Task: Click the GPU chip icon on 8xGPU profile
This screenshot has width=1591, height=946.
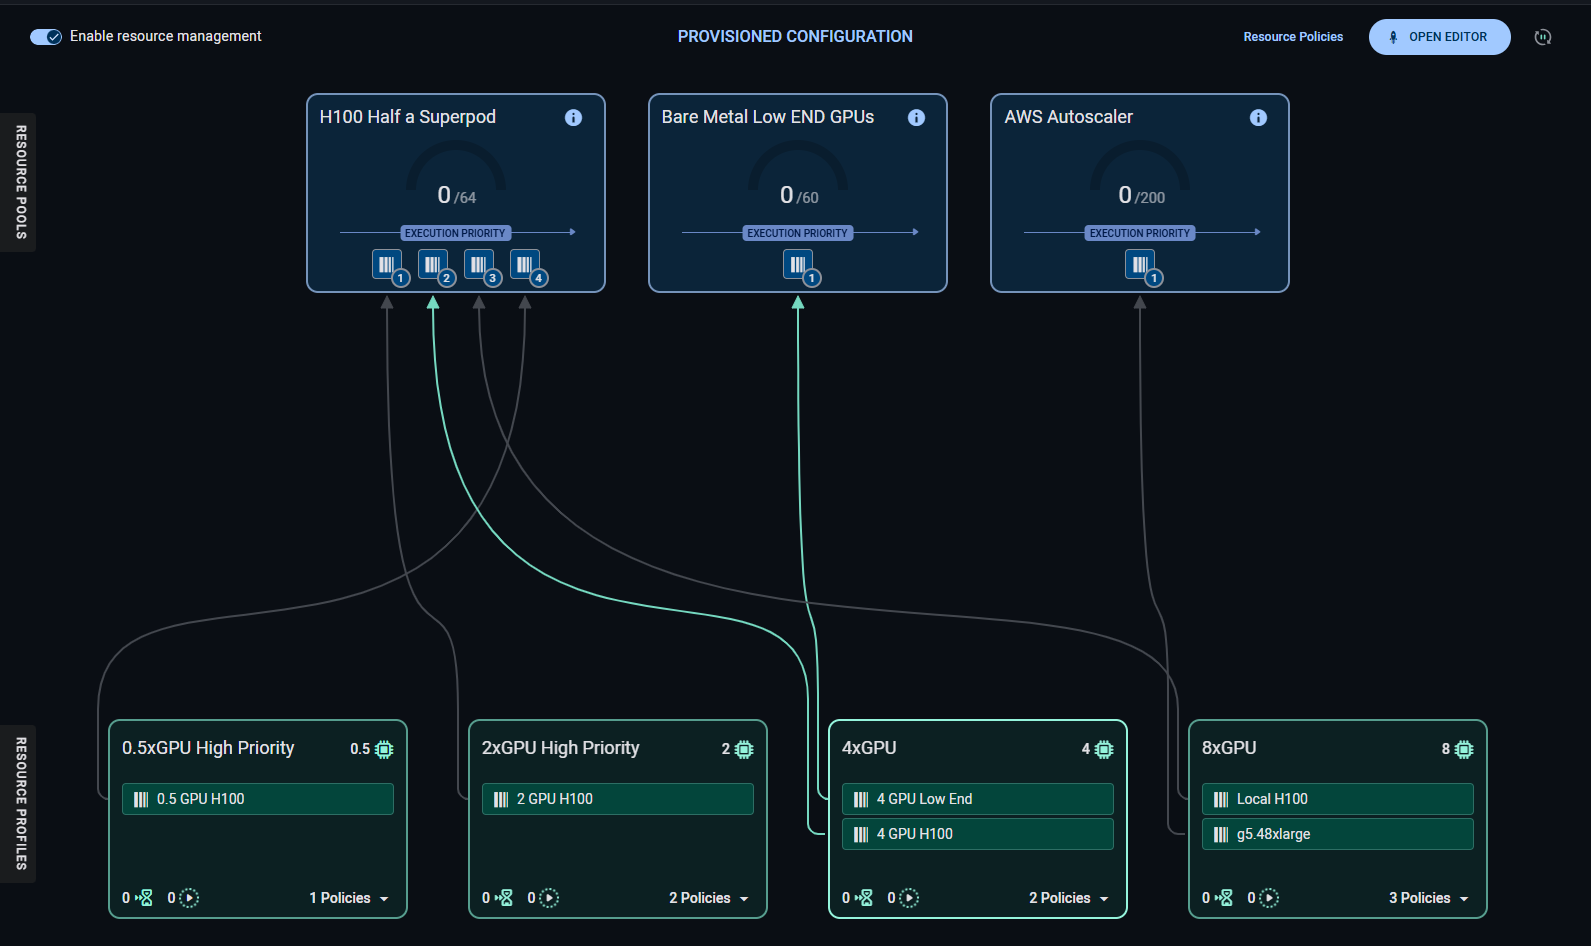Action: click(x=1464, y=749)
